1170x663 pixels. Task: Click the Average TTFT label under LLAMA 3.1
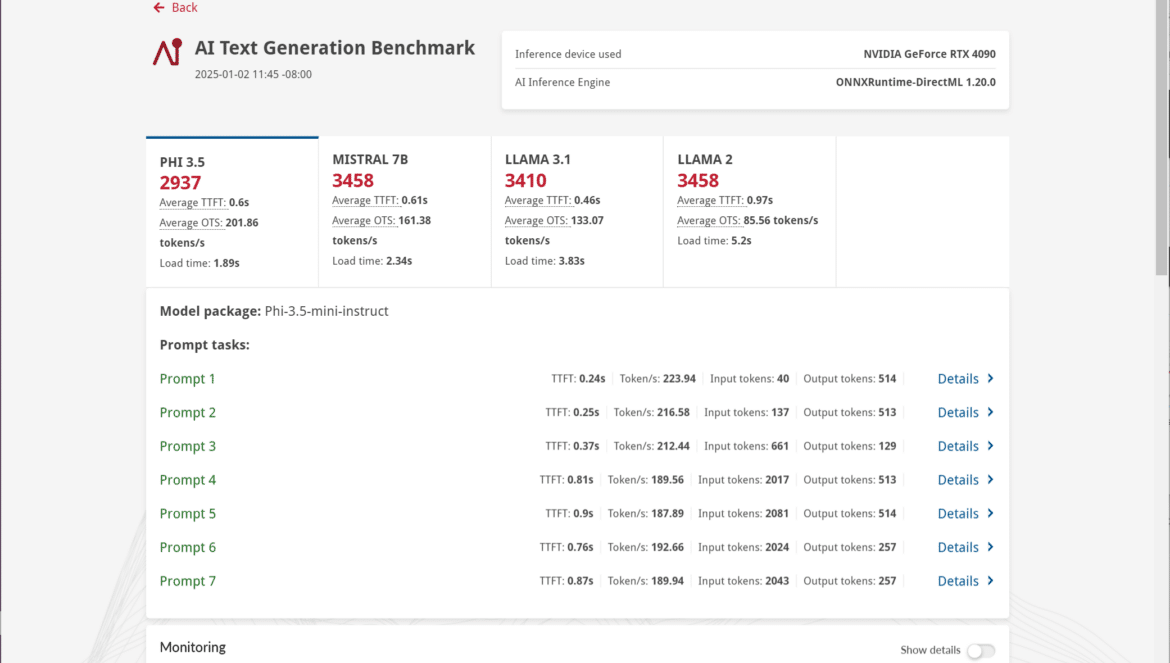tap(538, 200)
